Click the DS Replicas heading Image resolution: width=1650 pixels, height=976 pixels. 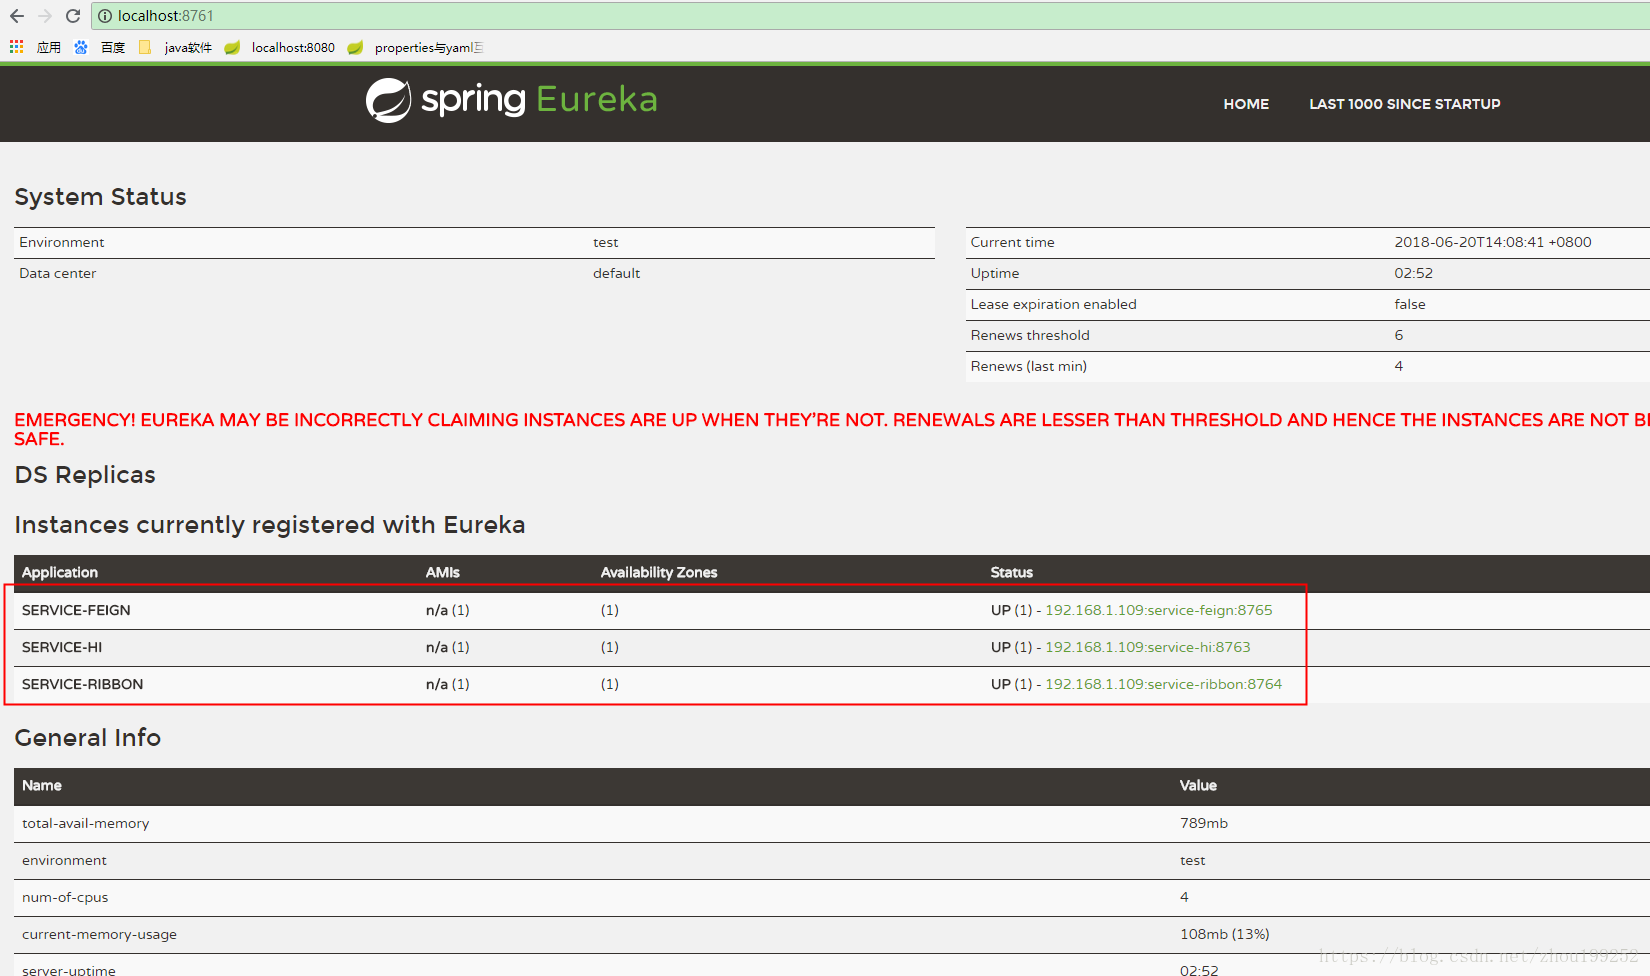[x=85, y=475]
